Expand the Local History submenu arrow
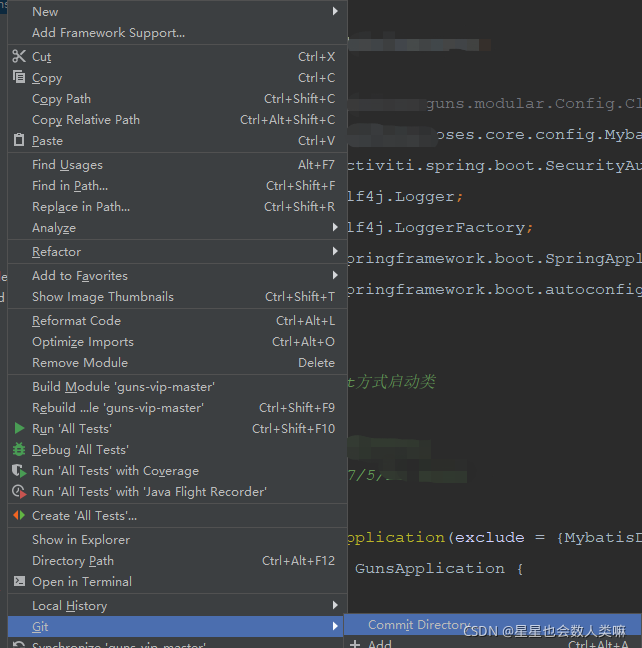This screenshot has width=642, height=648. pyautogui.click(x=335, y=605)
